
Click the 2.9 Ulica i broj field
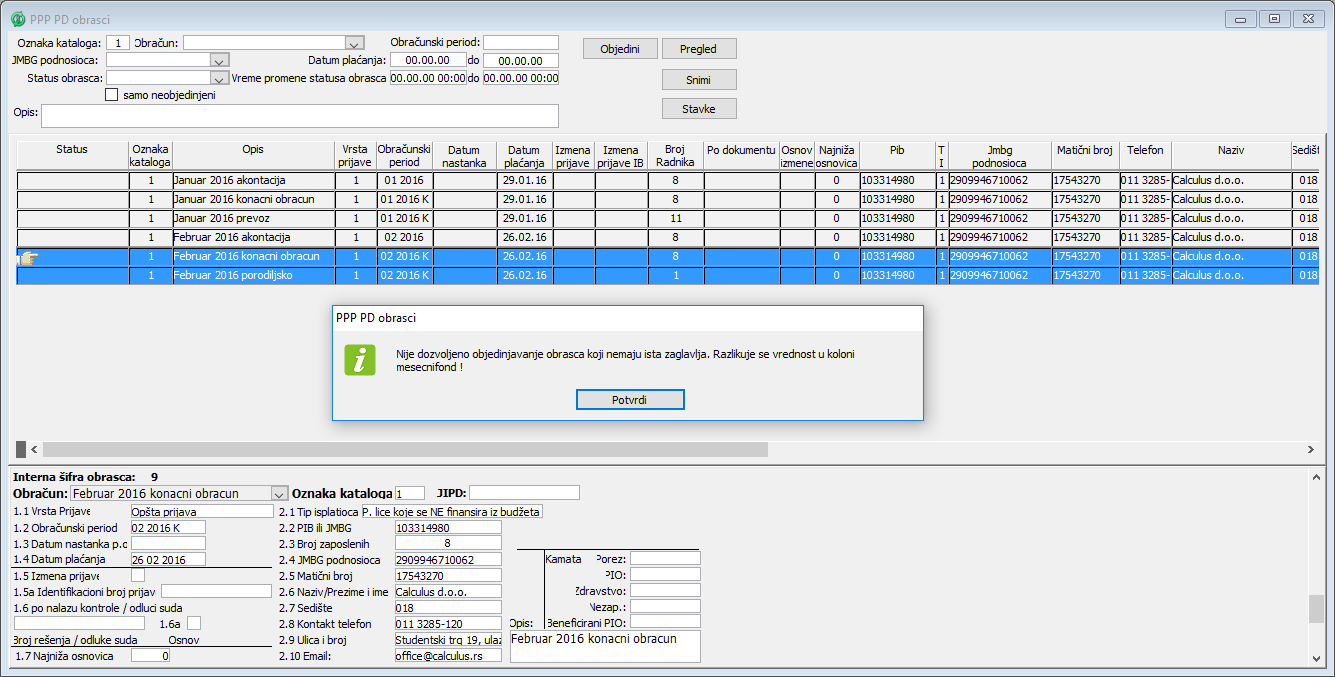click(x=448, y=640)
